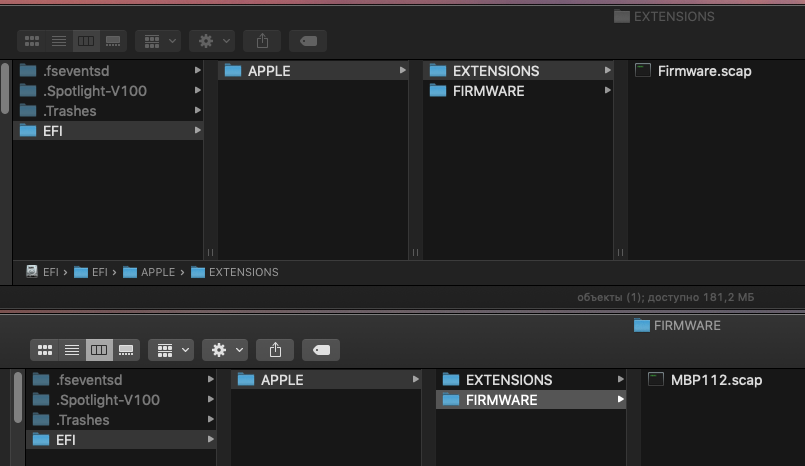Select APPLE folder in upper window
Image resolution: width=805 pixels, height=466 pixels.
tap(313, 70)
